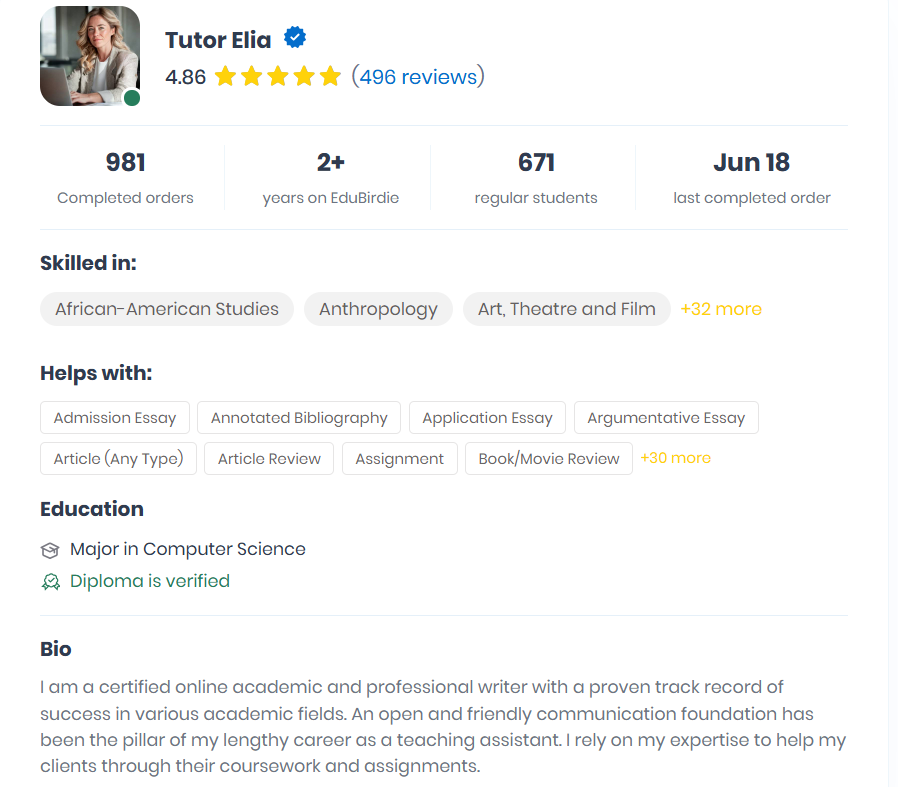The width and height of the screenshot is (898, 787).
Task: Click the graduation cap education icon
Action: pyautogui.click(x=50, y=550)
